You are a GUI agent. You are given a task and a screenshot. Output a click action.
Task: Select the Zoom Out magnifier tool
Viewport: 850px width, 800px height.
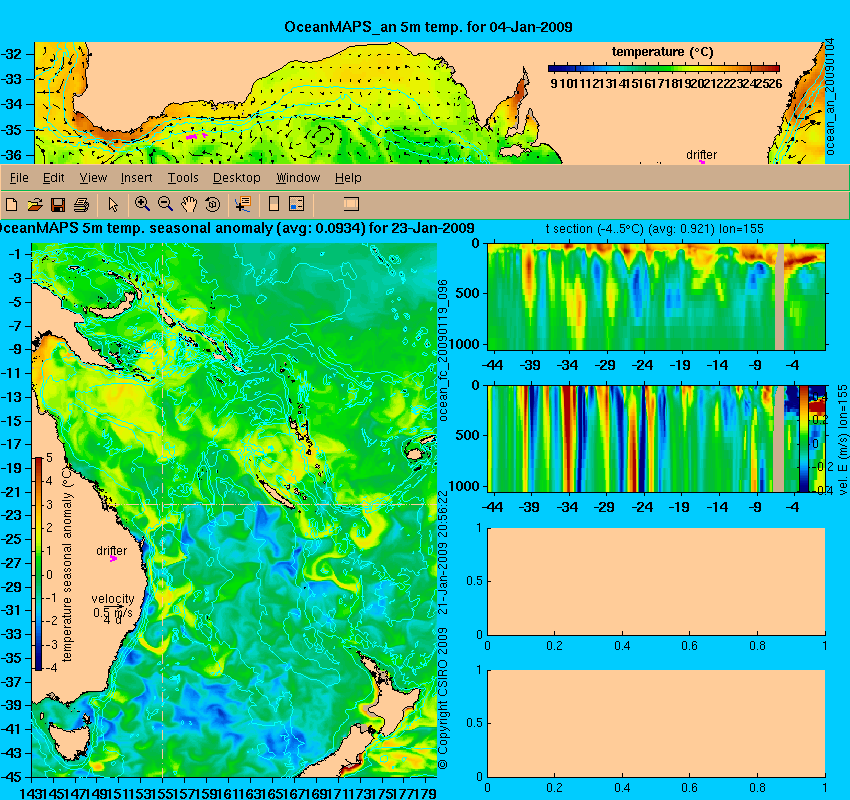pos(165,204)
